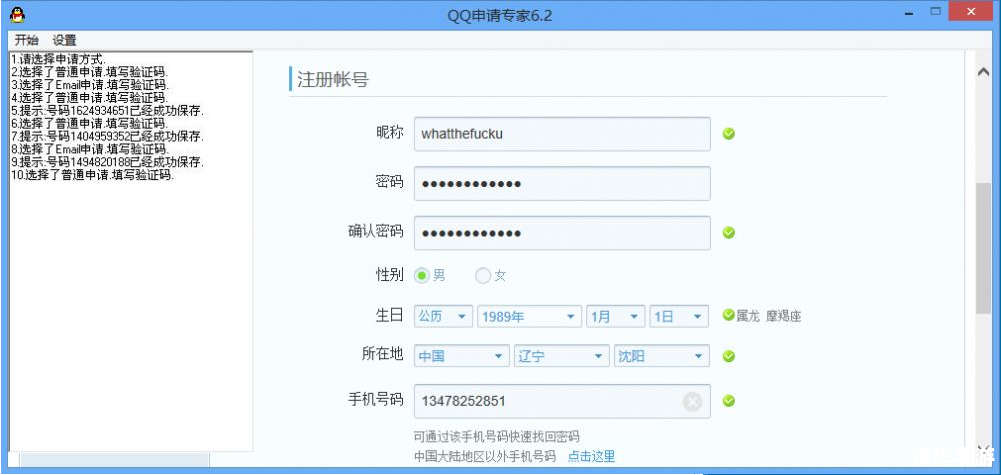Select the 男 gender radio button
1001x475 pixels.
pos(422,276)
